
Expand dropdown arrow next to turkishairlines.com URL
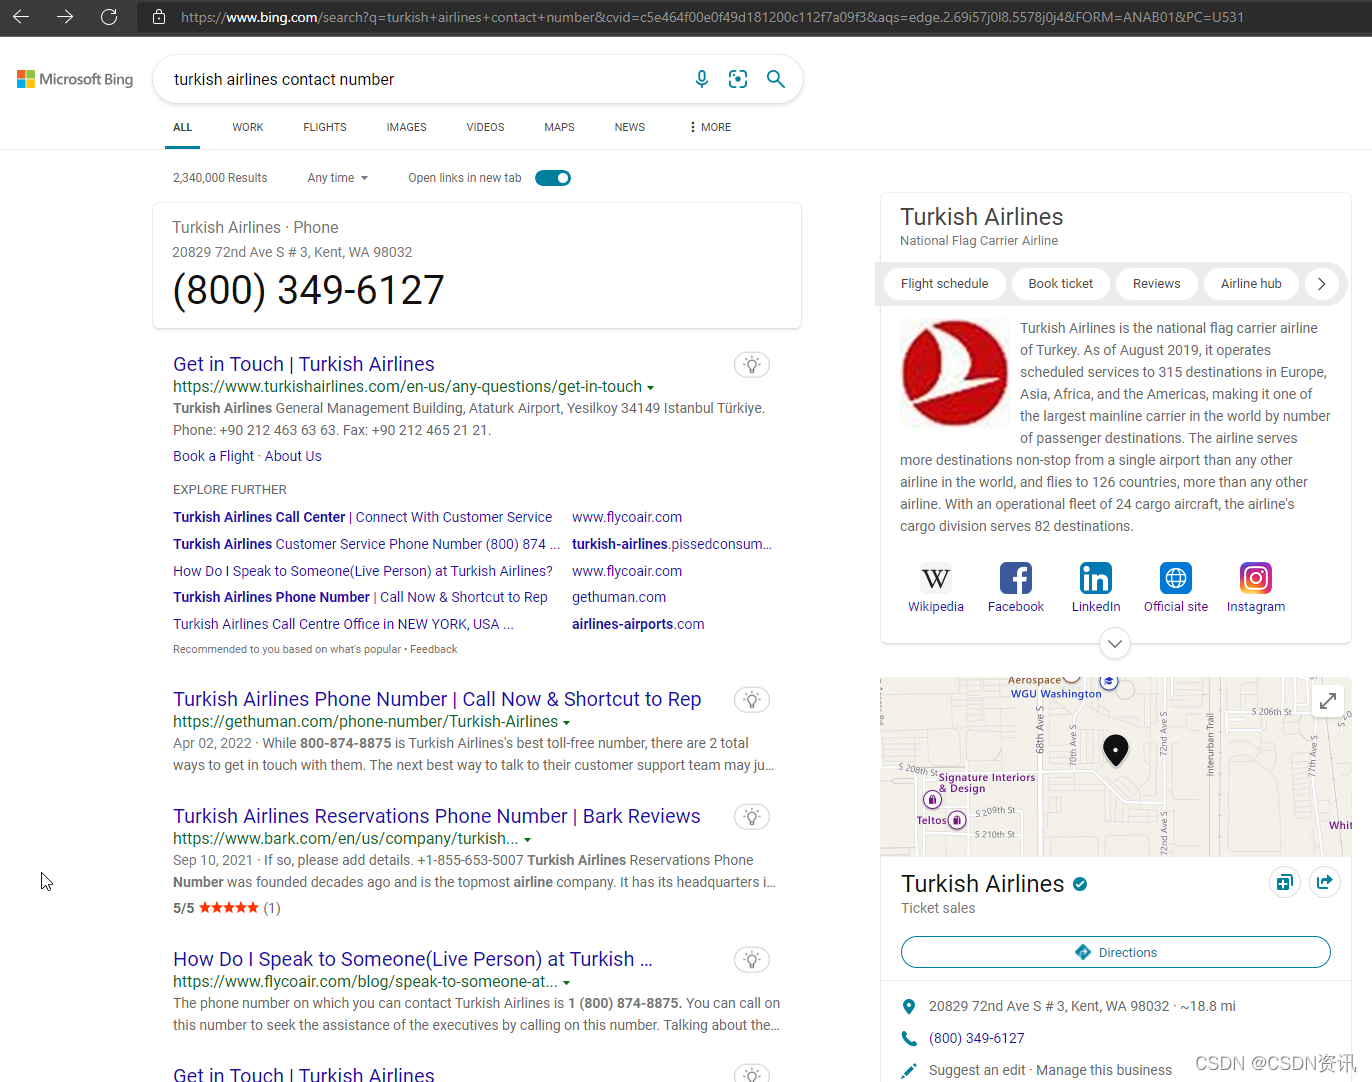[x=651, y=388]
